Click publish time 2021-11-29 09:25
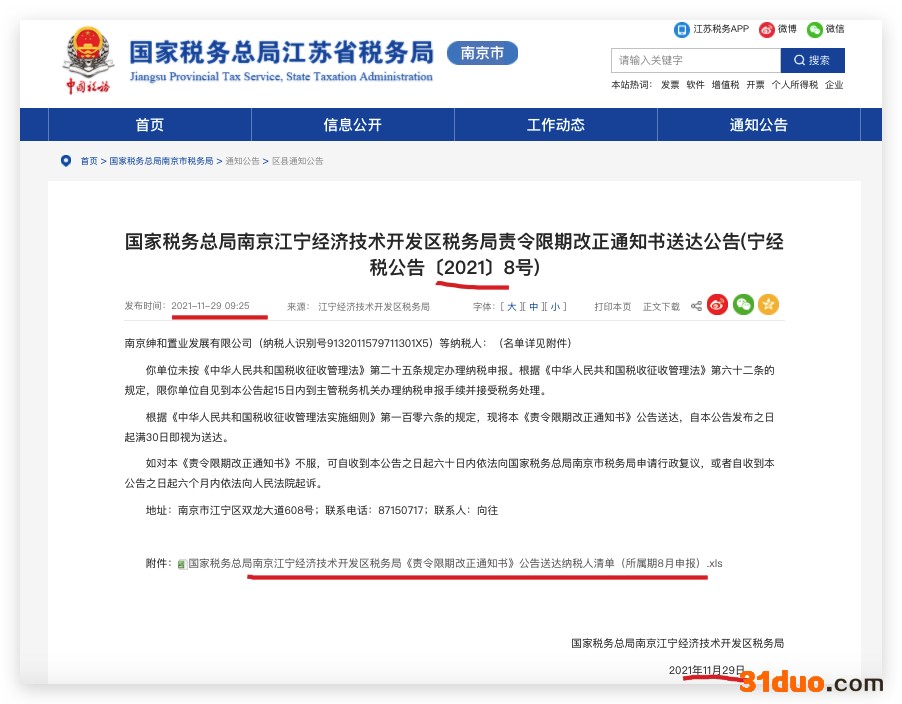This screenshot has width=902, height=704. (x=210, y=305)
